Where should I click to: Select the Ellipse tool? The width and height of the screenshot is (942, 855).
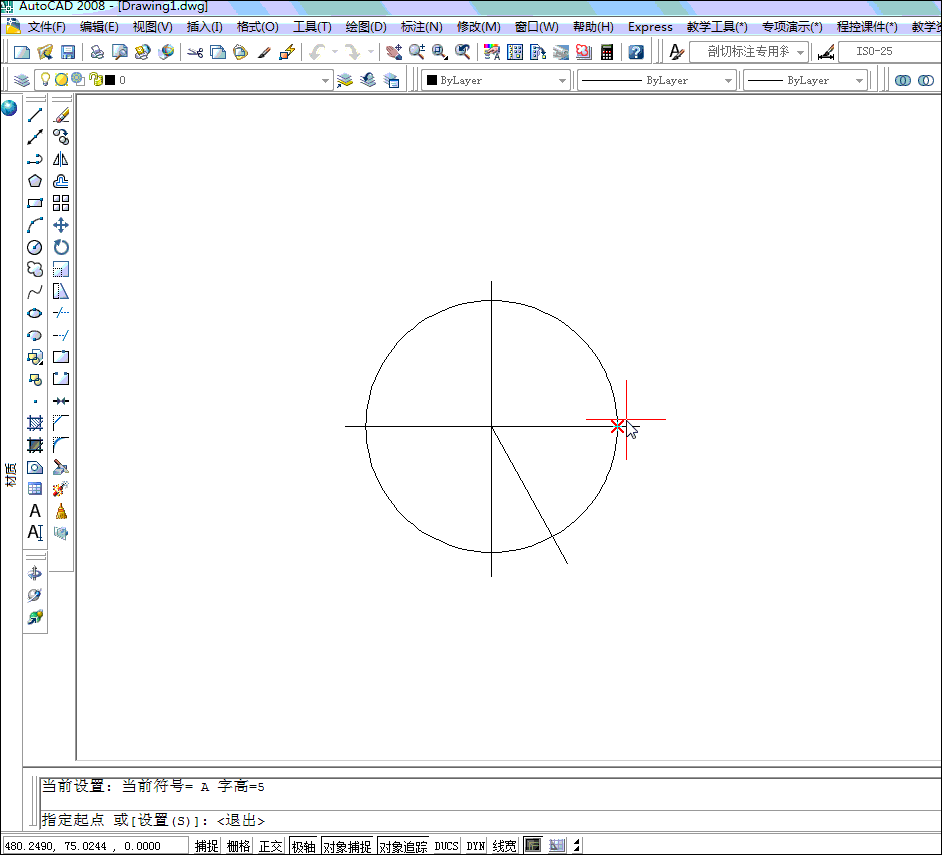point(35,313)
